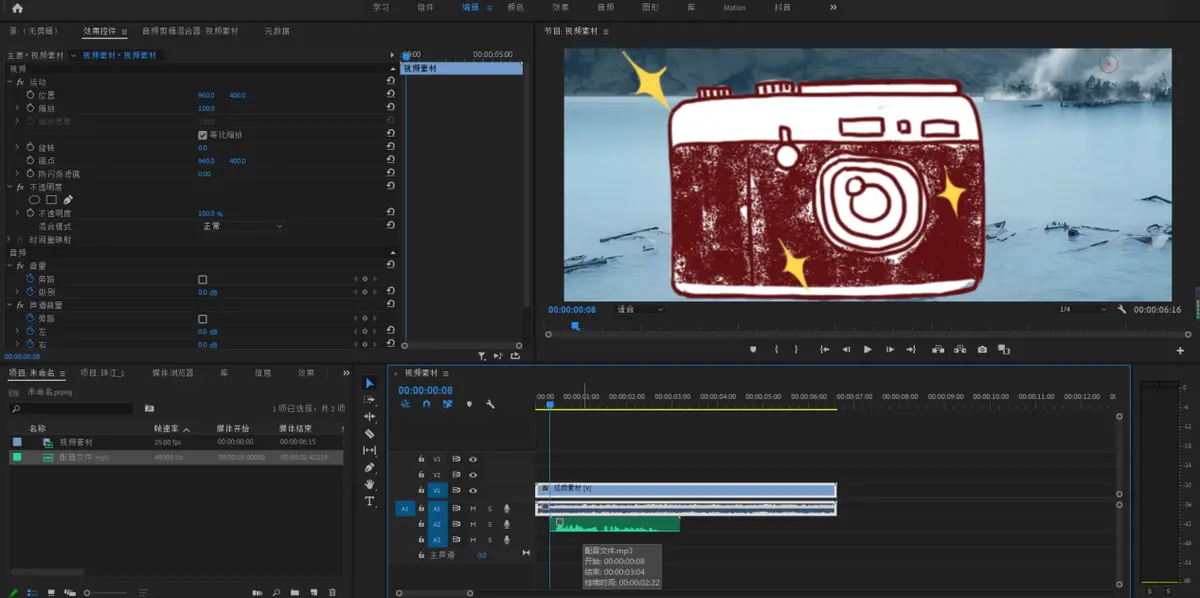Screen dimensions: 1200x598
Task: Select the Type tool
Action: [x=369, y=501]
